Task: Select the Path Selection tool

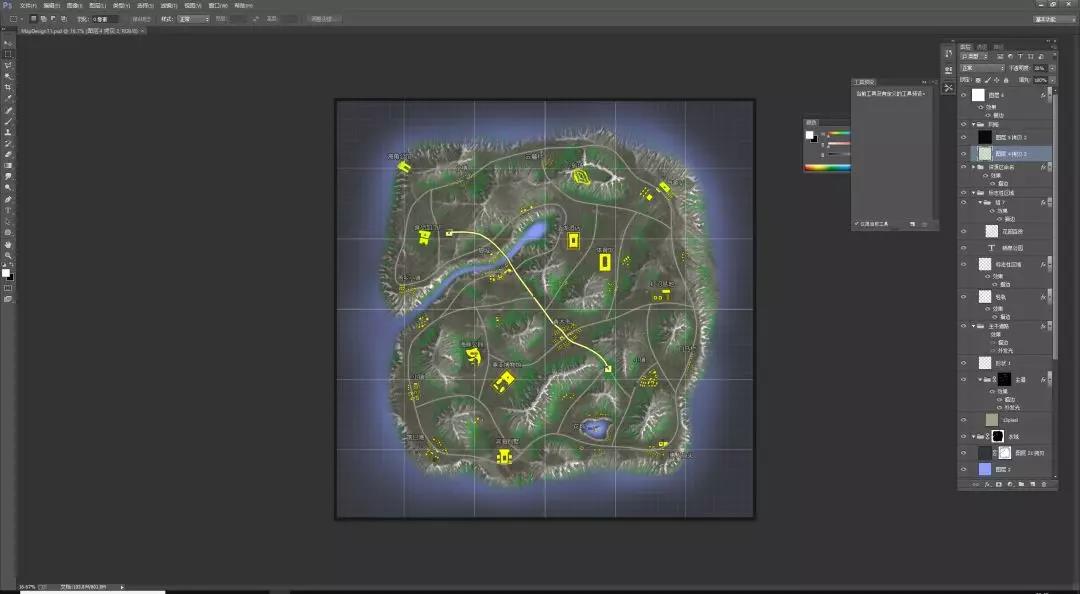Action: [x=8, y=221]
